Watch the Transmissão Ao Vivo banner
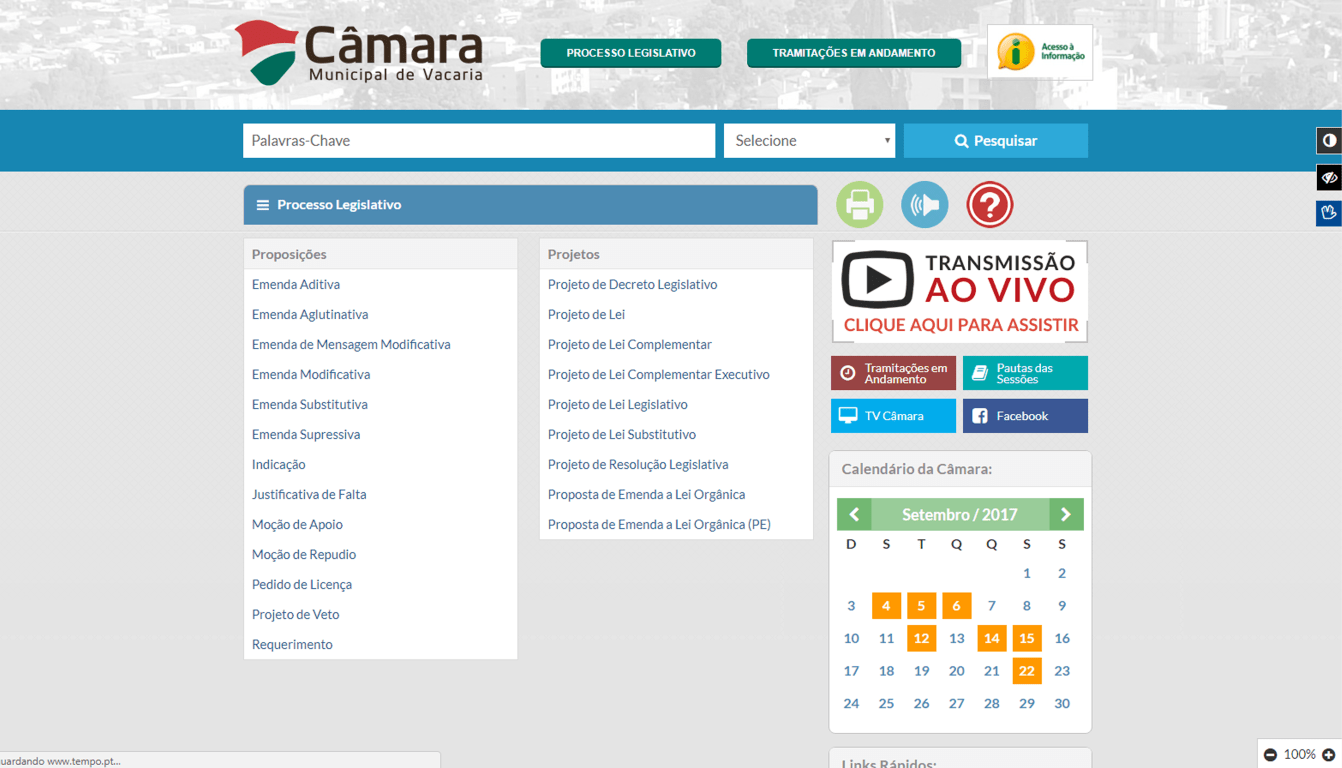1342x768 pixels. click(x=960, y=291)
